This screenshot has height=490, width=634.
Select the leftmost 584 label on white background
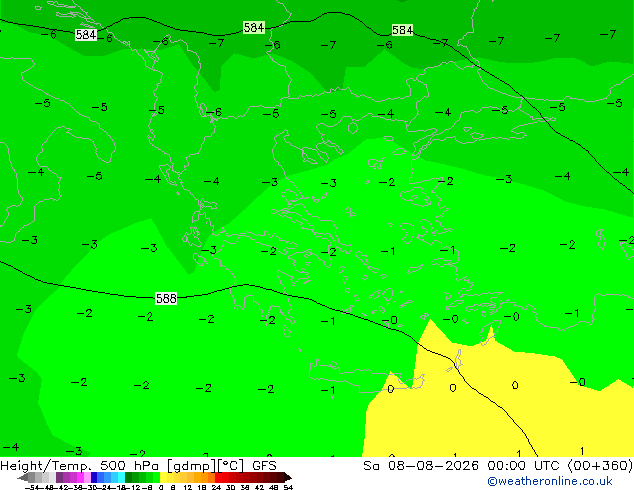coord(86,35)
